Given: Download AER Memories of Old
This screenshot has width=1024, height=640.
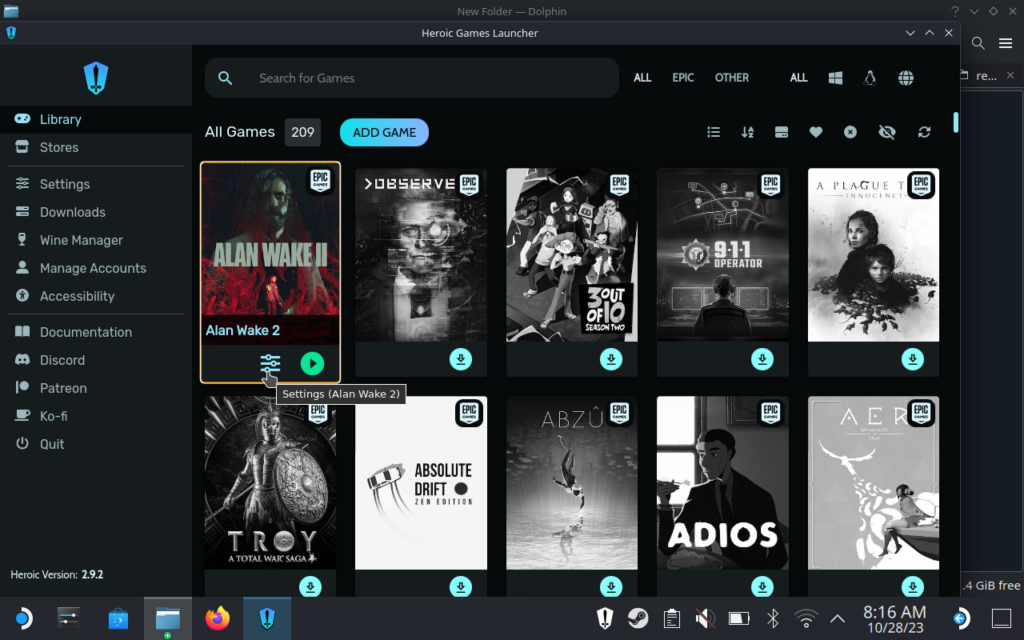Looking at the screenshot, I should tap(912, 586).
